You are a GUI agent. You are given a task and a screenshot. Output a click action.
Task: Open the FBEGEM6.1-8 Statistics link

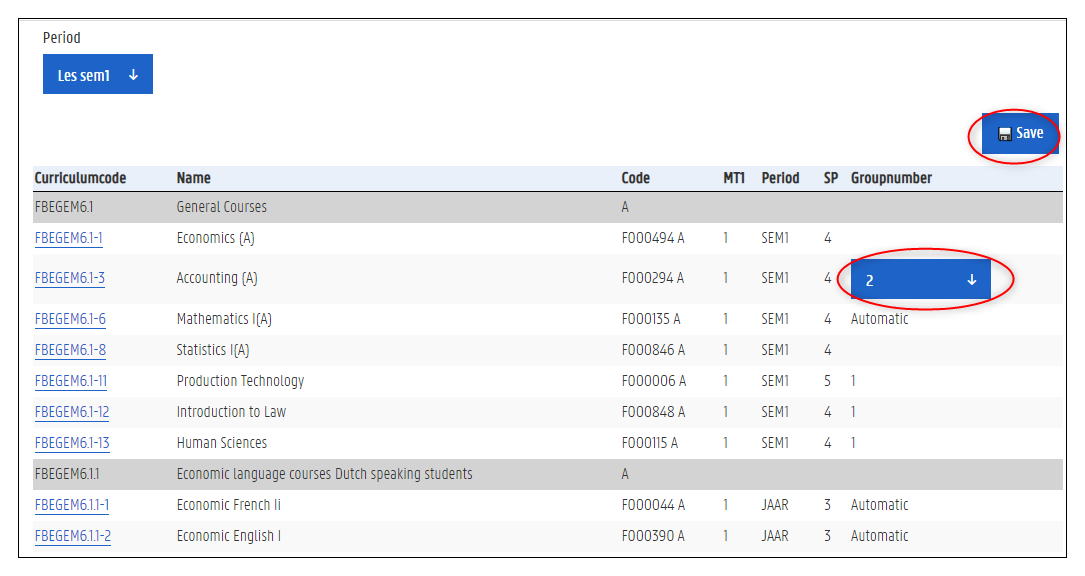click(x=69, y=350)
